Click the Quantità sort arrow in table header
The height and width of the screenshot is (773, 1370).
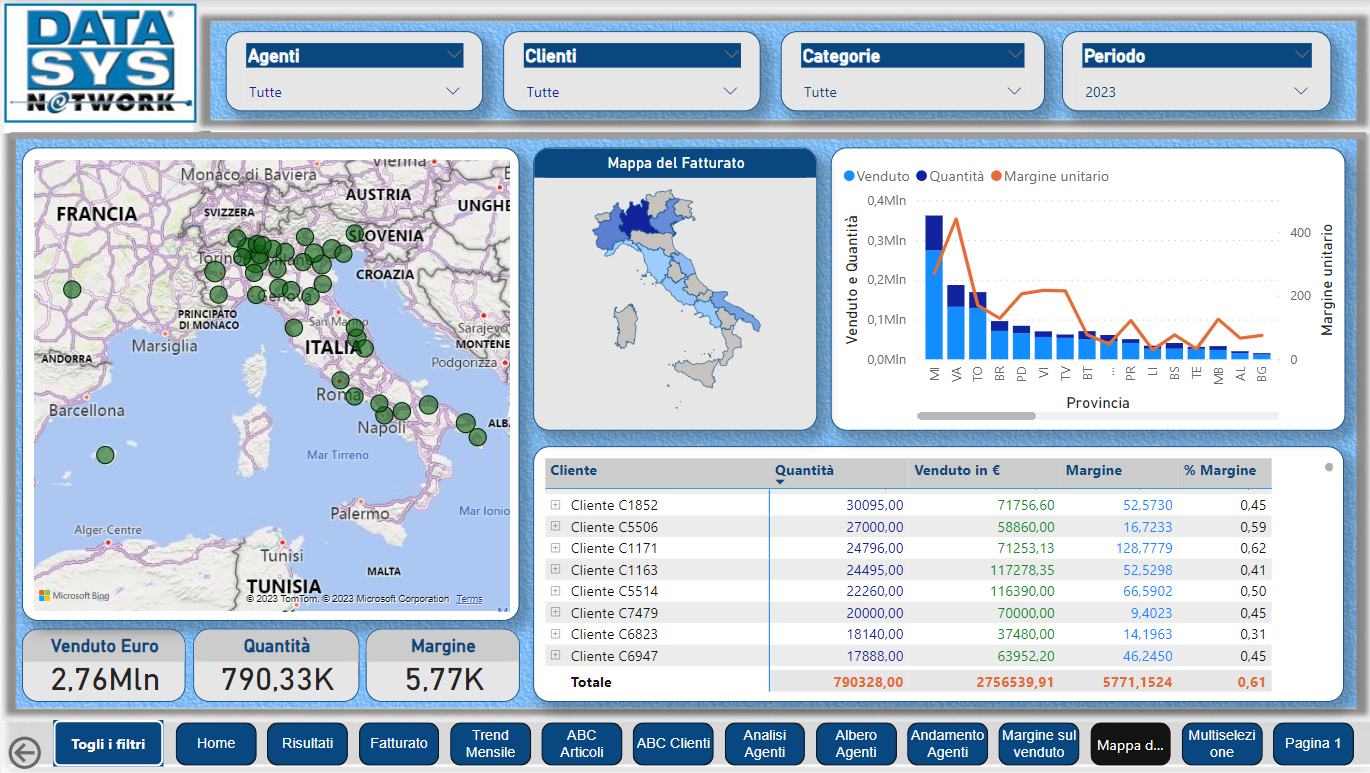click(780, 482)
